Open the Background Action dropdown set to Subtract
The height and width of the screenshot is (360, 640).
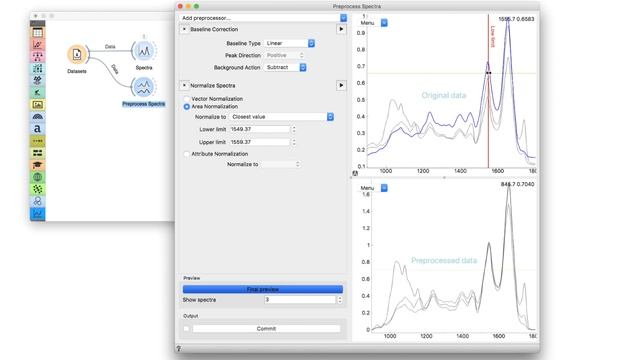pos(285,67)
